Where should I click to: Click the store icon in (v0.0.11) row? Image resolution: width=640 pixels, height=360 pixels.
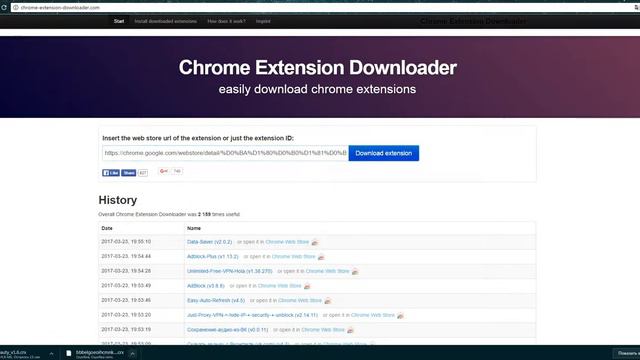click(x=350, y=330)
